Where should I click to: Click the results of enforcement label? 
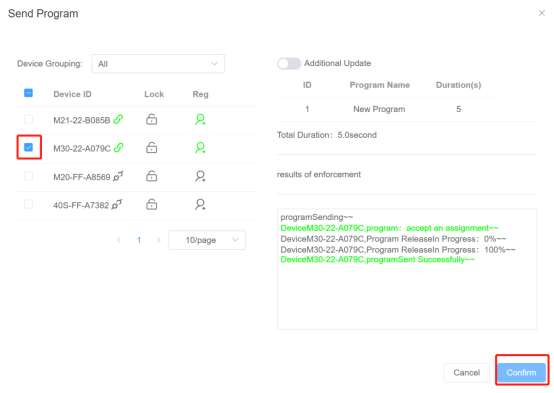point(319,175)
